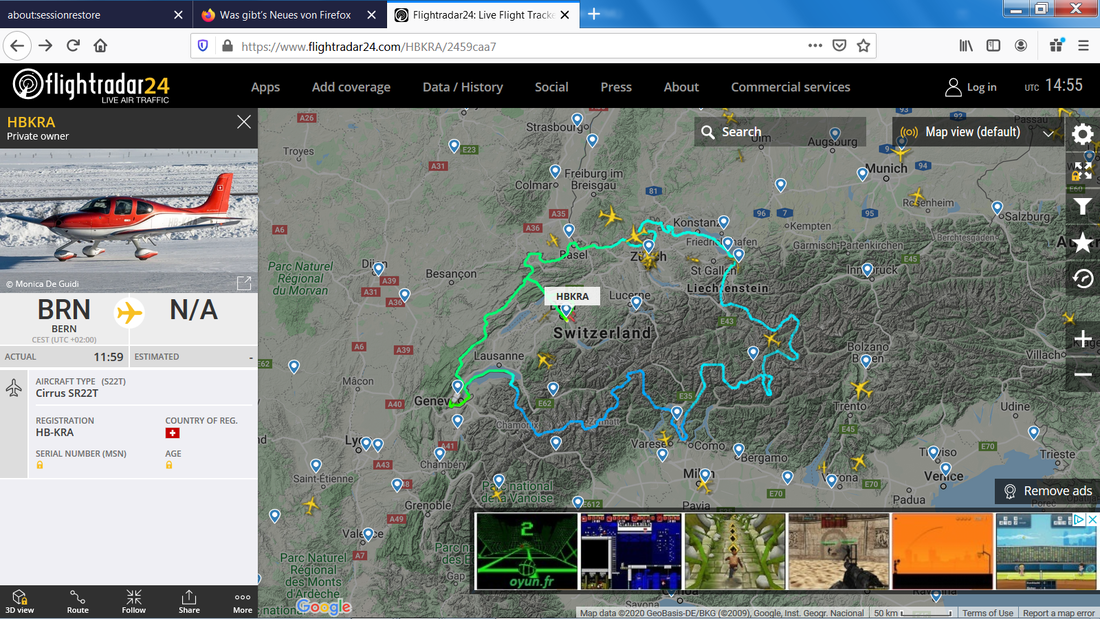Reload the current page
This screenshot has height=619, width=1100.
click(x=73, y=46)
